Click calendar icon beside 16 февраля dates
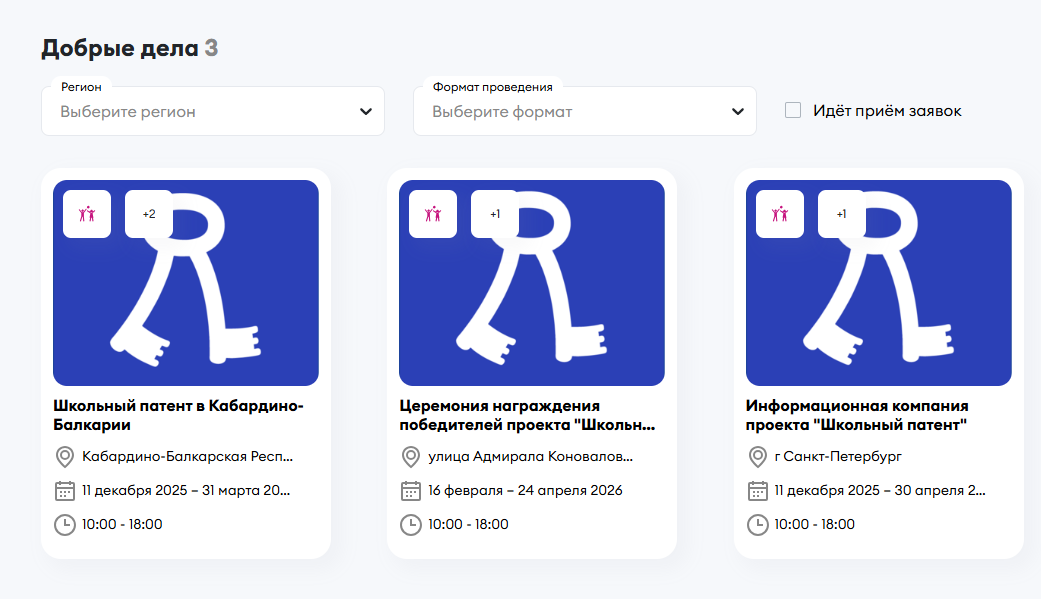Screen dimensions: 1041x599 [411, 491]
